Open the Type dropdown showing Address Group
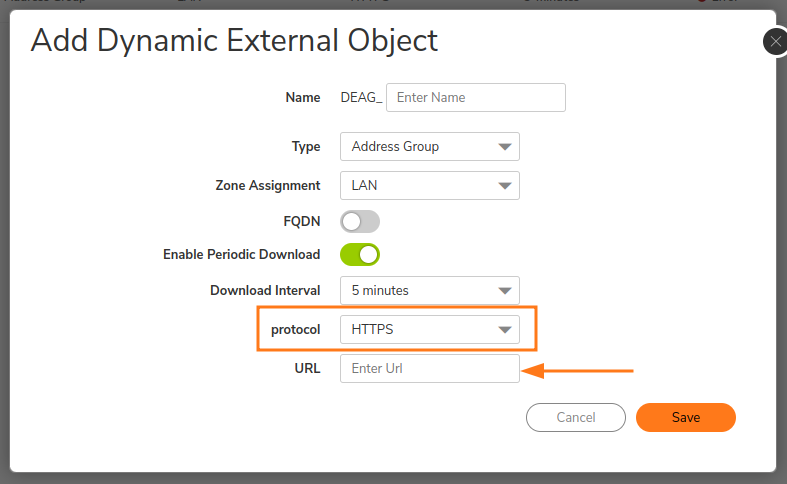The width and height of the screenshot is (787, 484). (x=429, y=147)
